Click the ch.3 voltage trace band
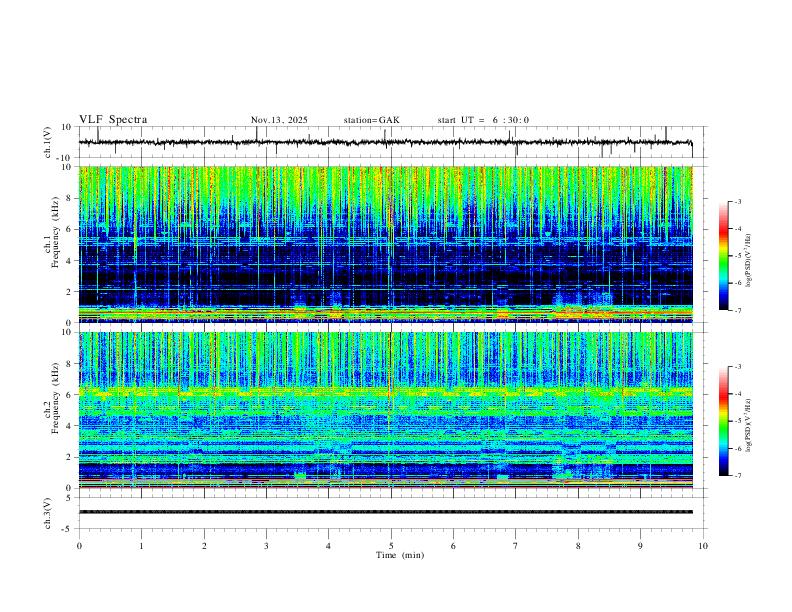Image resolution: width=792 pixels, height=612 pixels. (385, 512)
